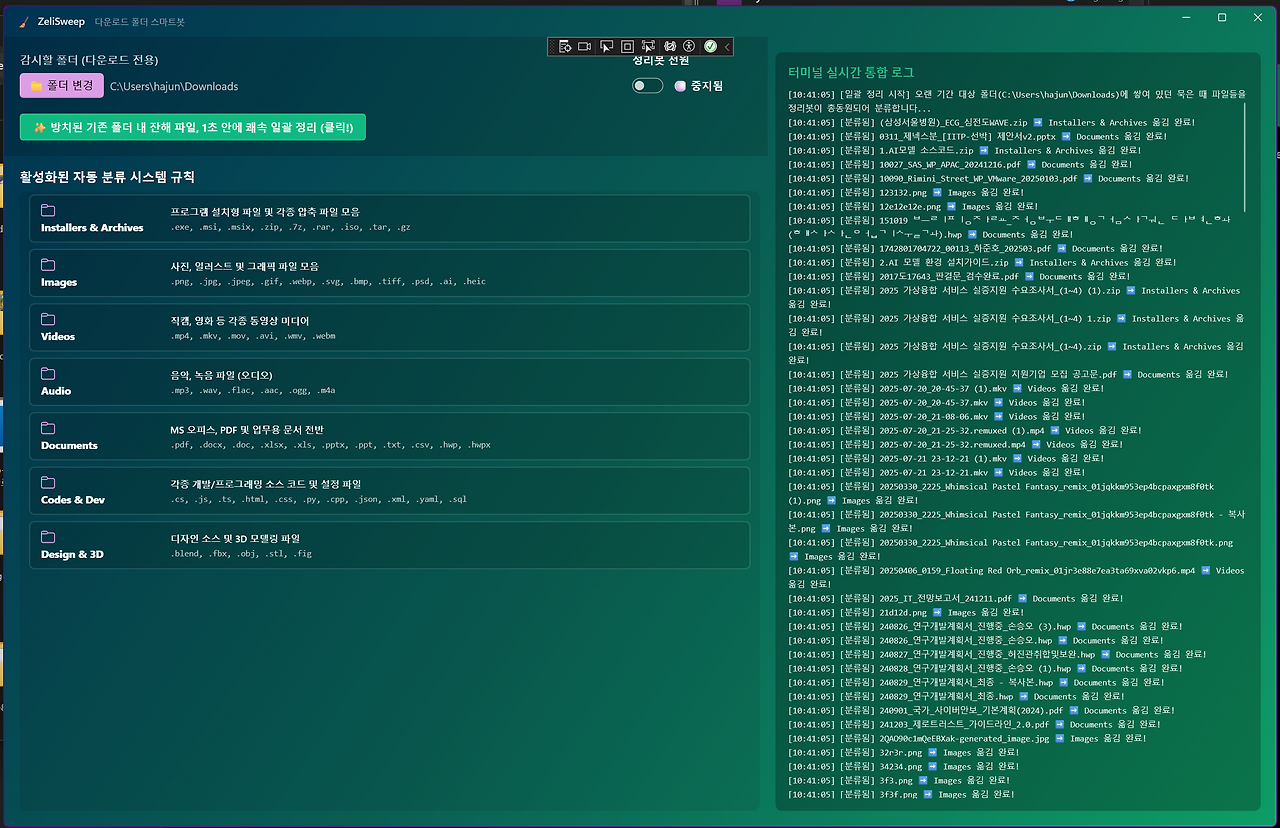Click log entry 10027_SAS_WP_APAC_20241216.pdf
The height and width of the screenshot is (828, 1280).
click(x=960, y=165)
